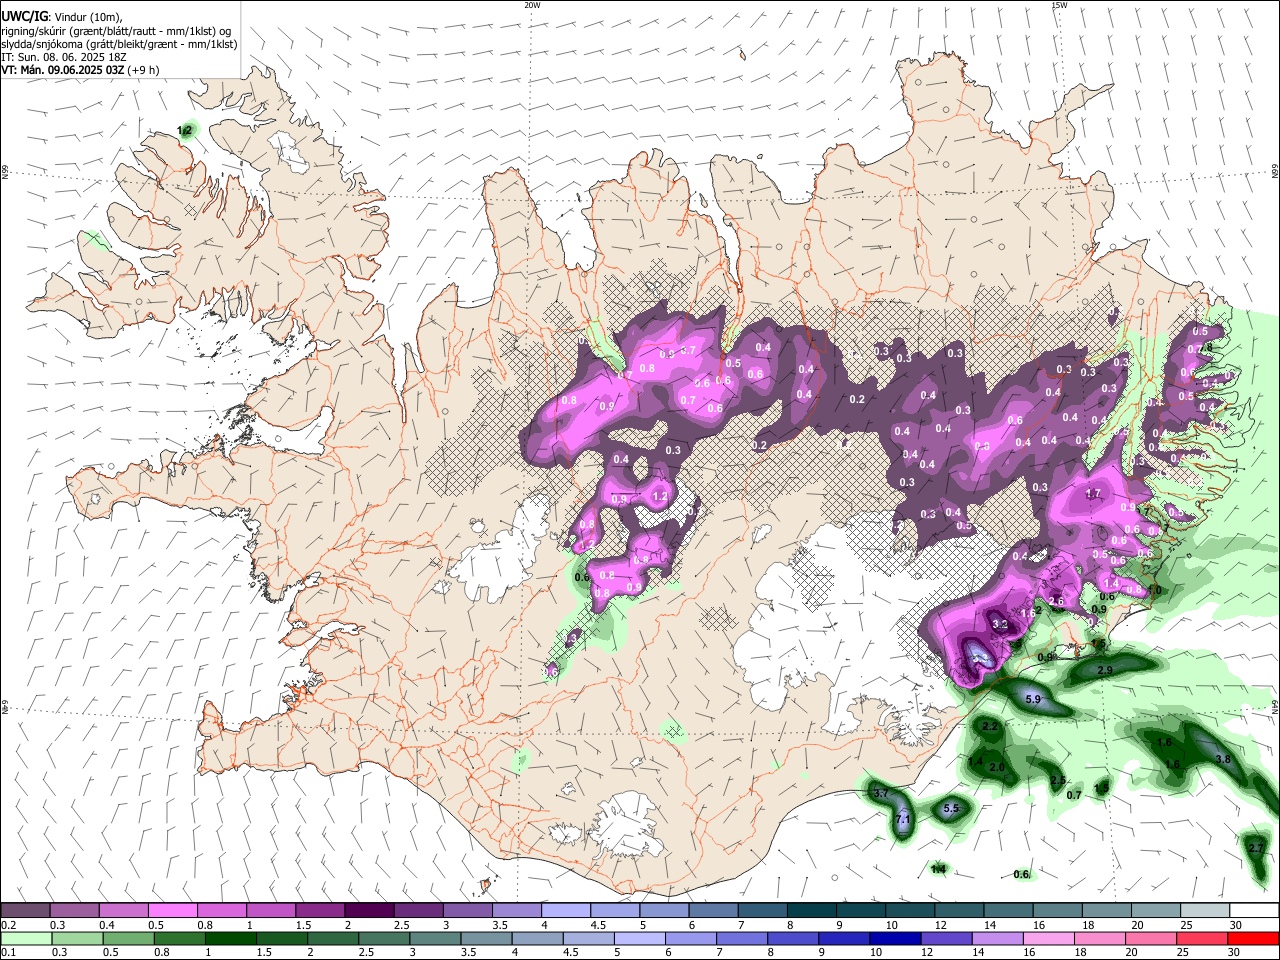The width and height of the screenshot is (1280, 960).
Task: Click the pale lavender upper-legend swatch starting at 4
Action: pyautogui.click(x=566, y=911)
